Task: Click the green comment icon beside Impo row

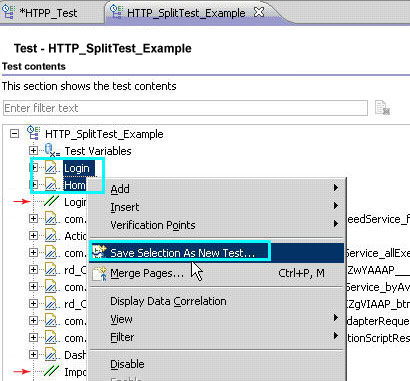Action: coord(51,371)
